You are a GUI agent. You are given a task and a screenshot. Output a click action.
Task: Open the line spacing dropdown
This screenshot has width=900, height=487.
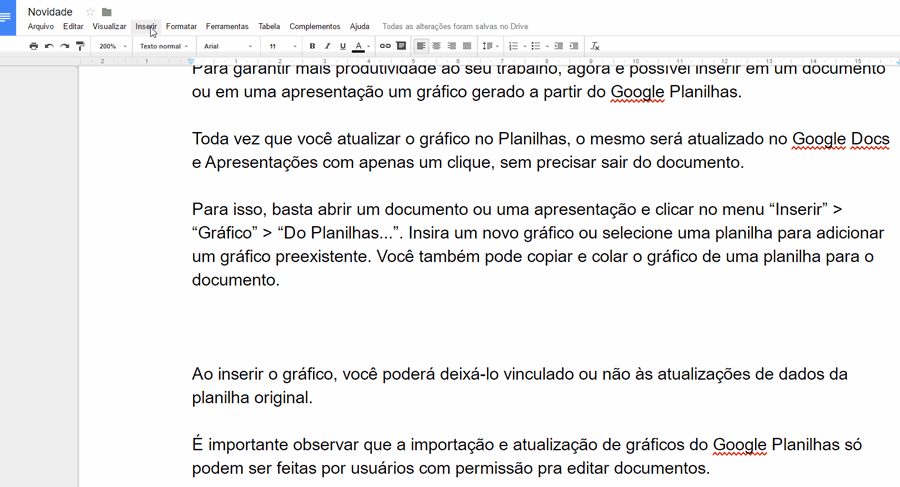(x=490, y=46)
